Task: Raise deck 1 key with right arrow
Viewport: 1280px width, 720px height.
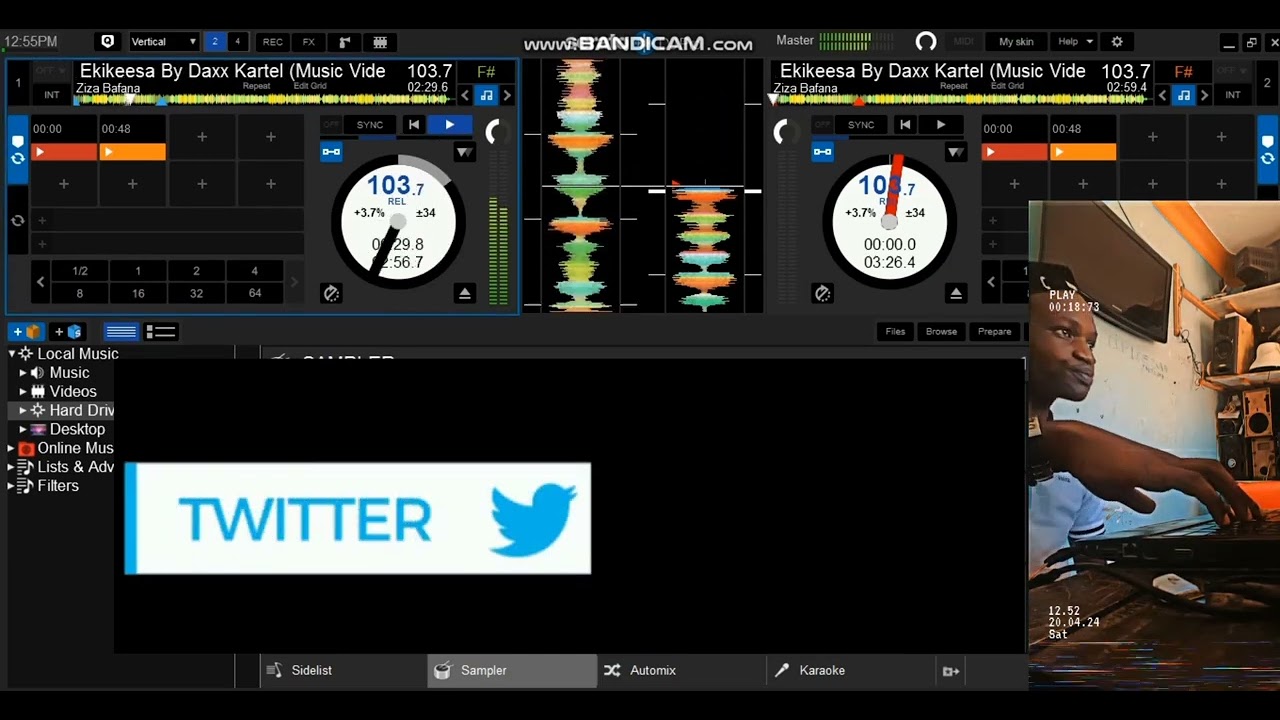Action: click(507, 96)
